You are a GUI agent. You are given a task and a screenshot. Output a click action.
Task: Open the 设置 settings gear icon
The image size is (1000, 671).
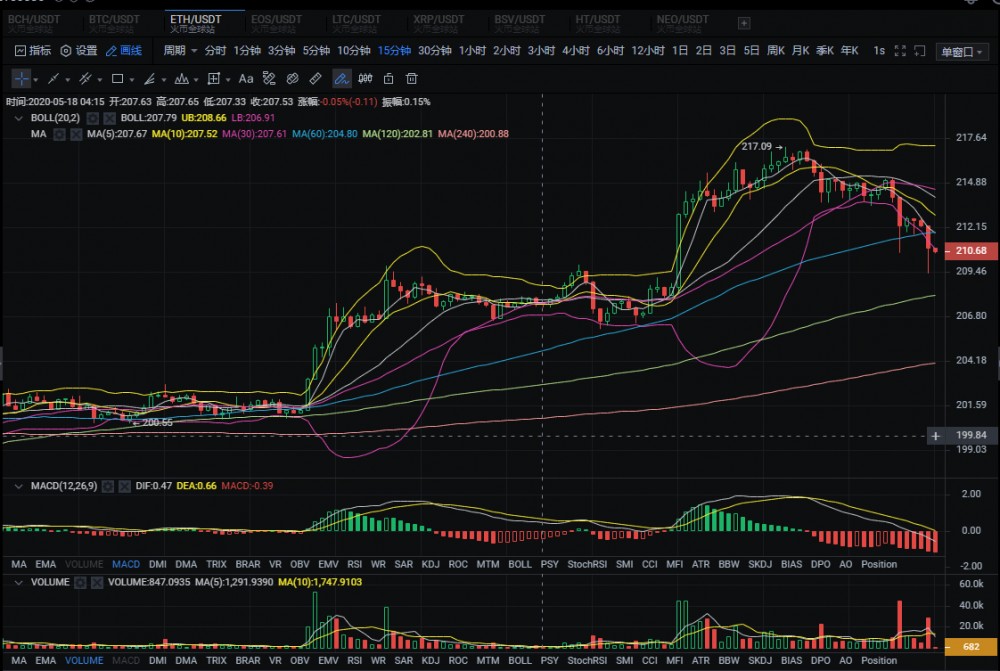coord(64,50)
